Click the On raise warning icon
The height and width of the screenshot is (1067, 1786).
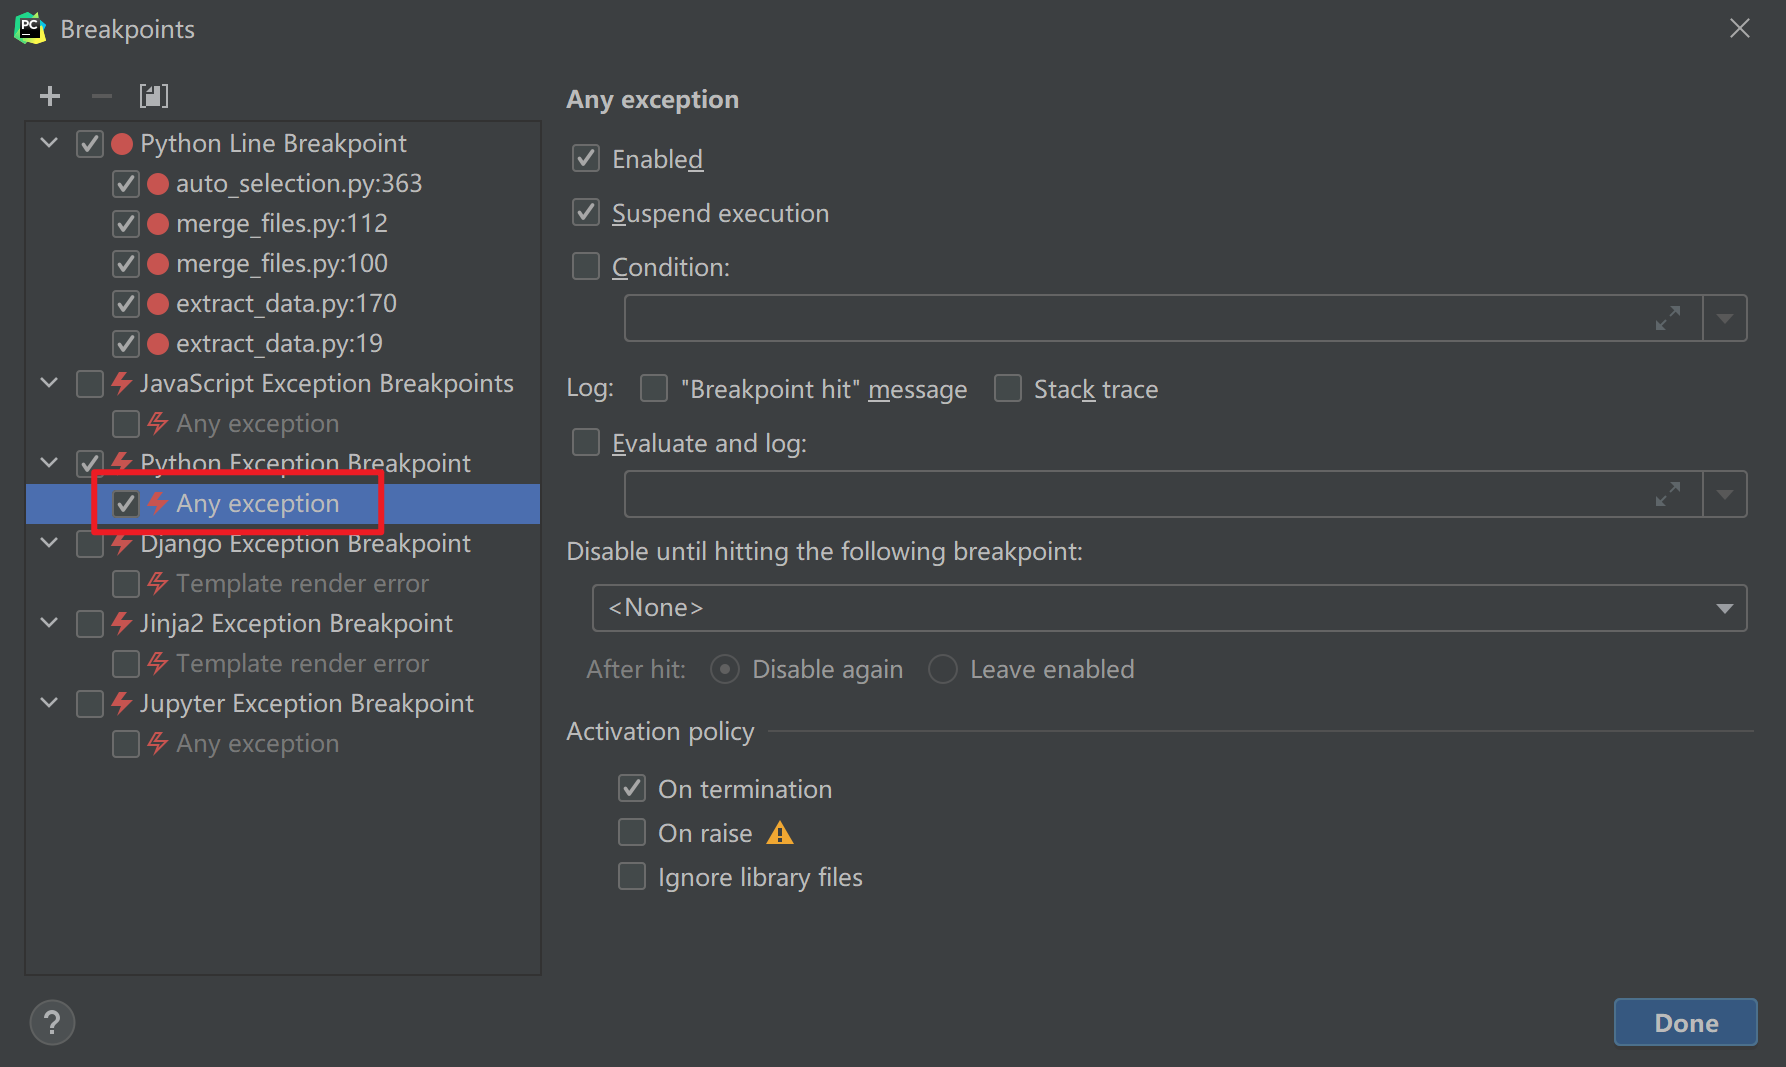[780, 833]
